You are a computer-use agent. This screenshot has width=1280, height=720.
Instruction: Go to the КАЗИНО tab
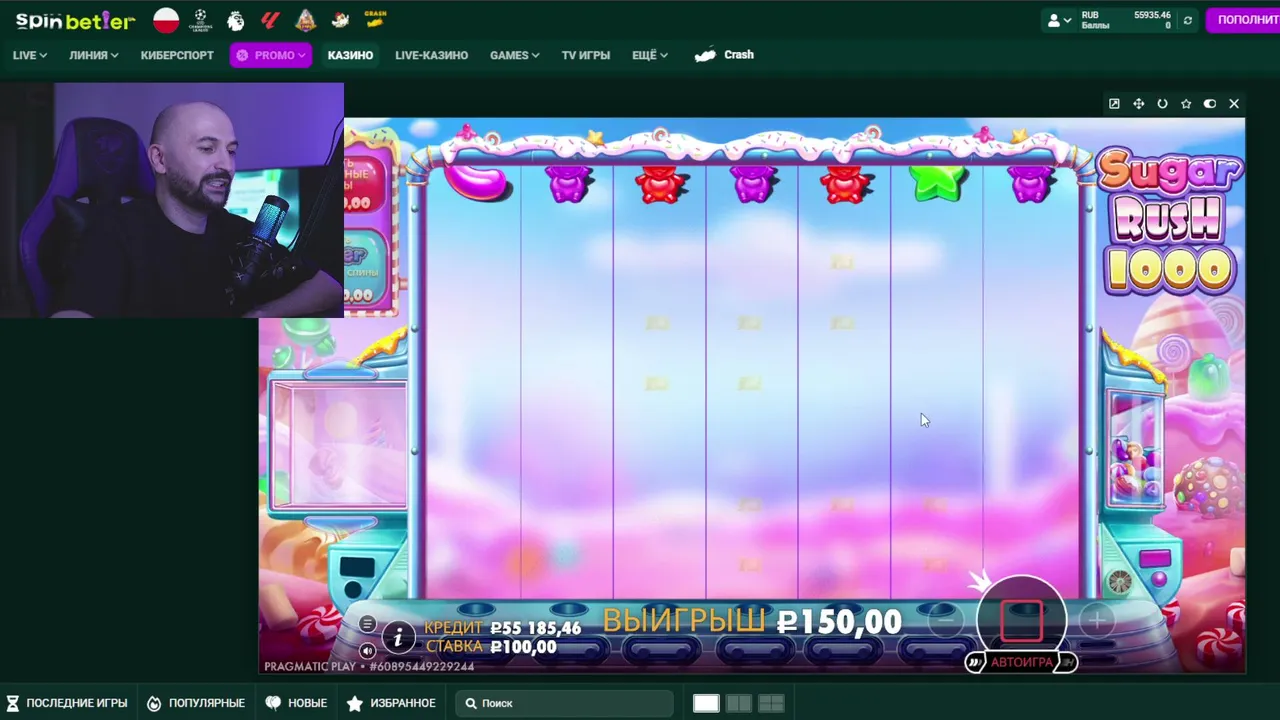(350, 55)
